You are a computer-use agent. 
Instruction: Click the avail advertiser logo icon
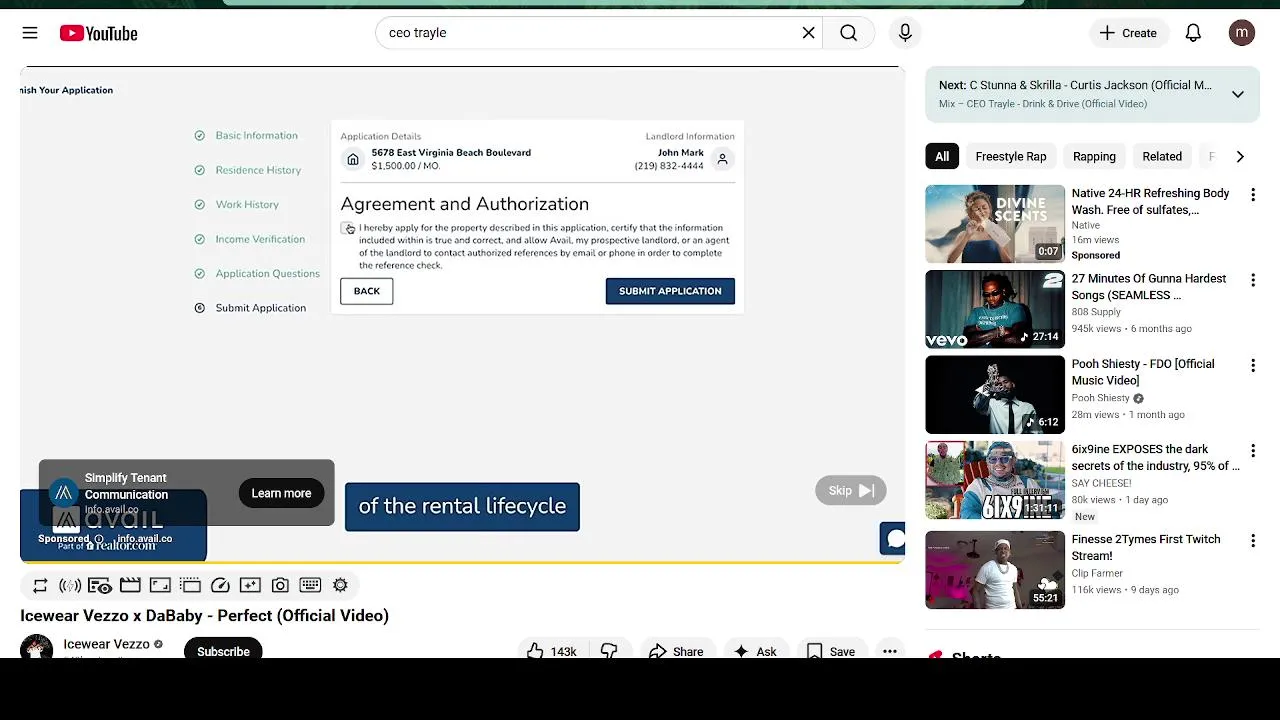[x=64, y=492]
